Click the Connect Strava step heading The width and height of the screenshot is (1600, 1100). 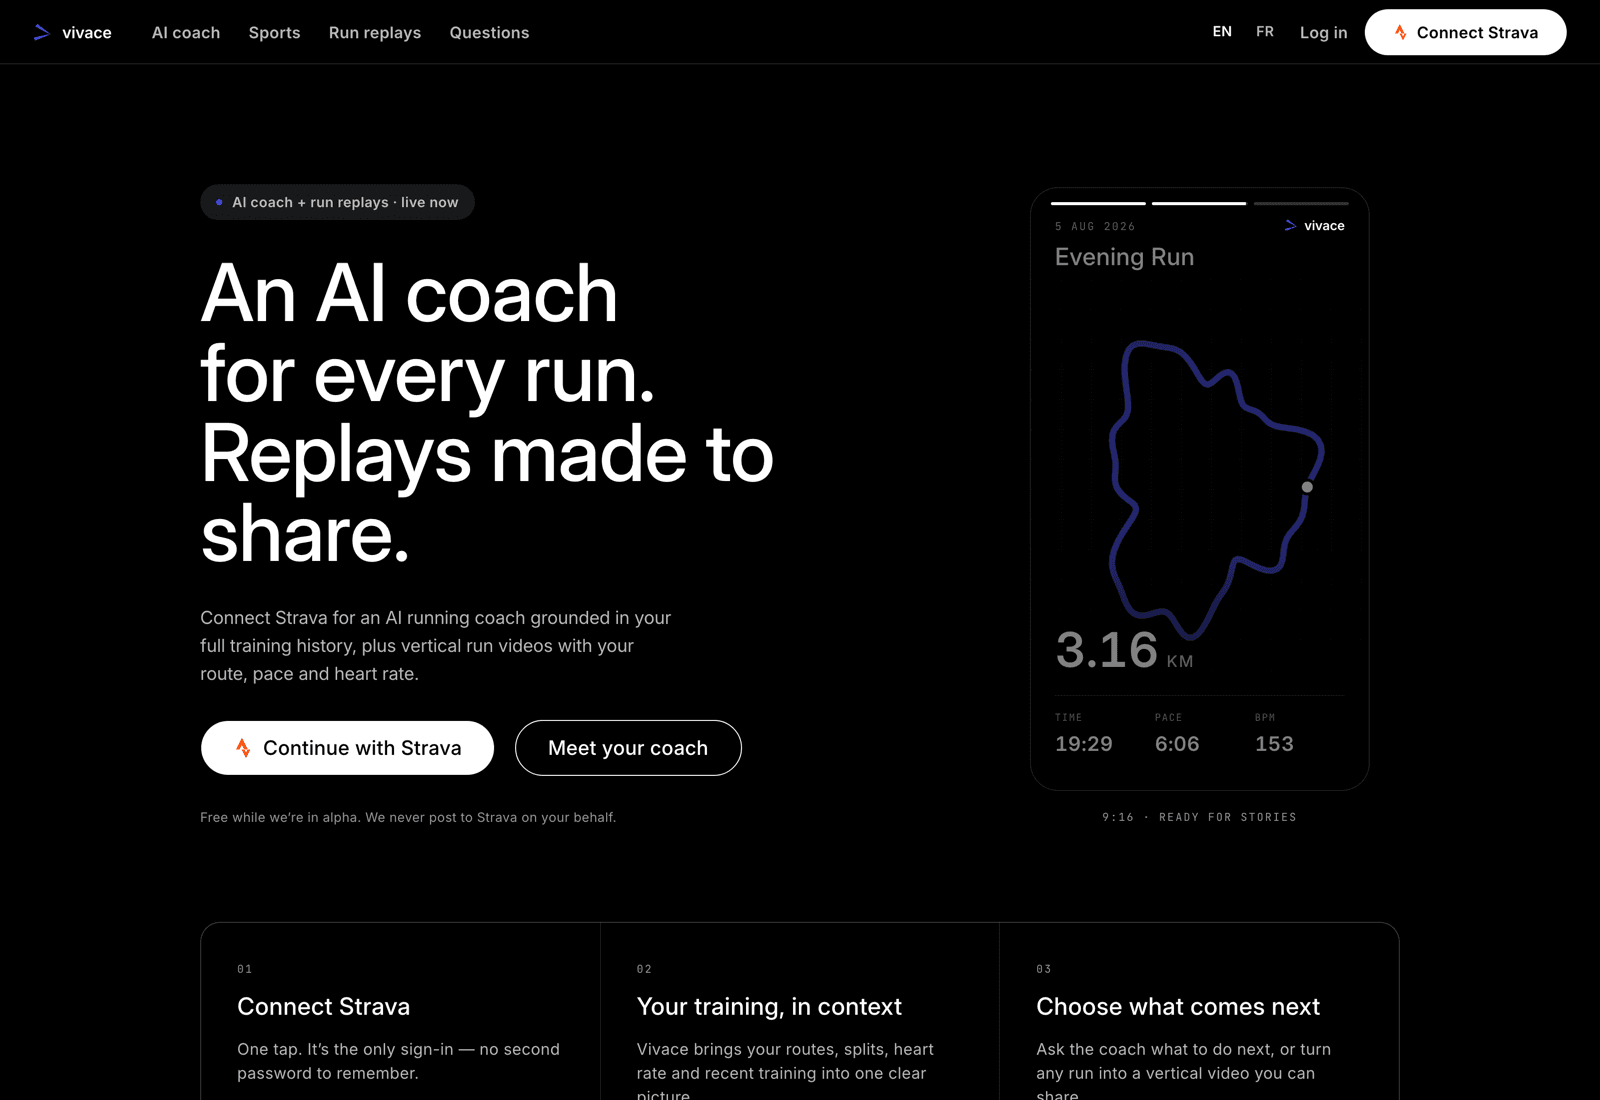[x=323, y=1006]
